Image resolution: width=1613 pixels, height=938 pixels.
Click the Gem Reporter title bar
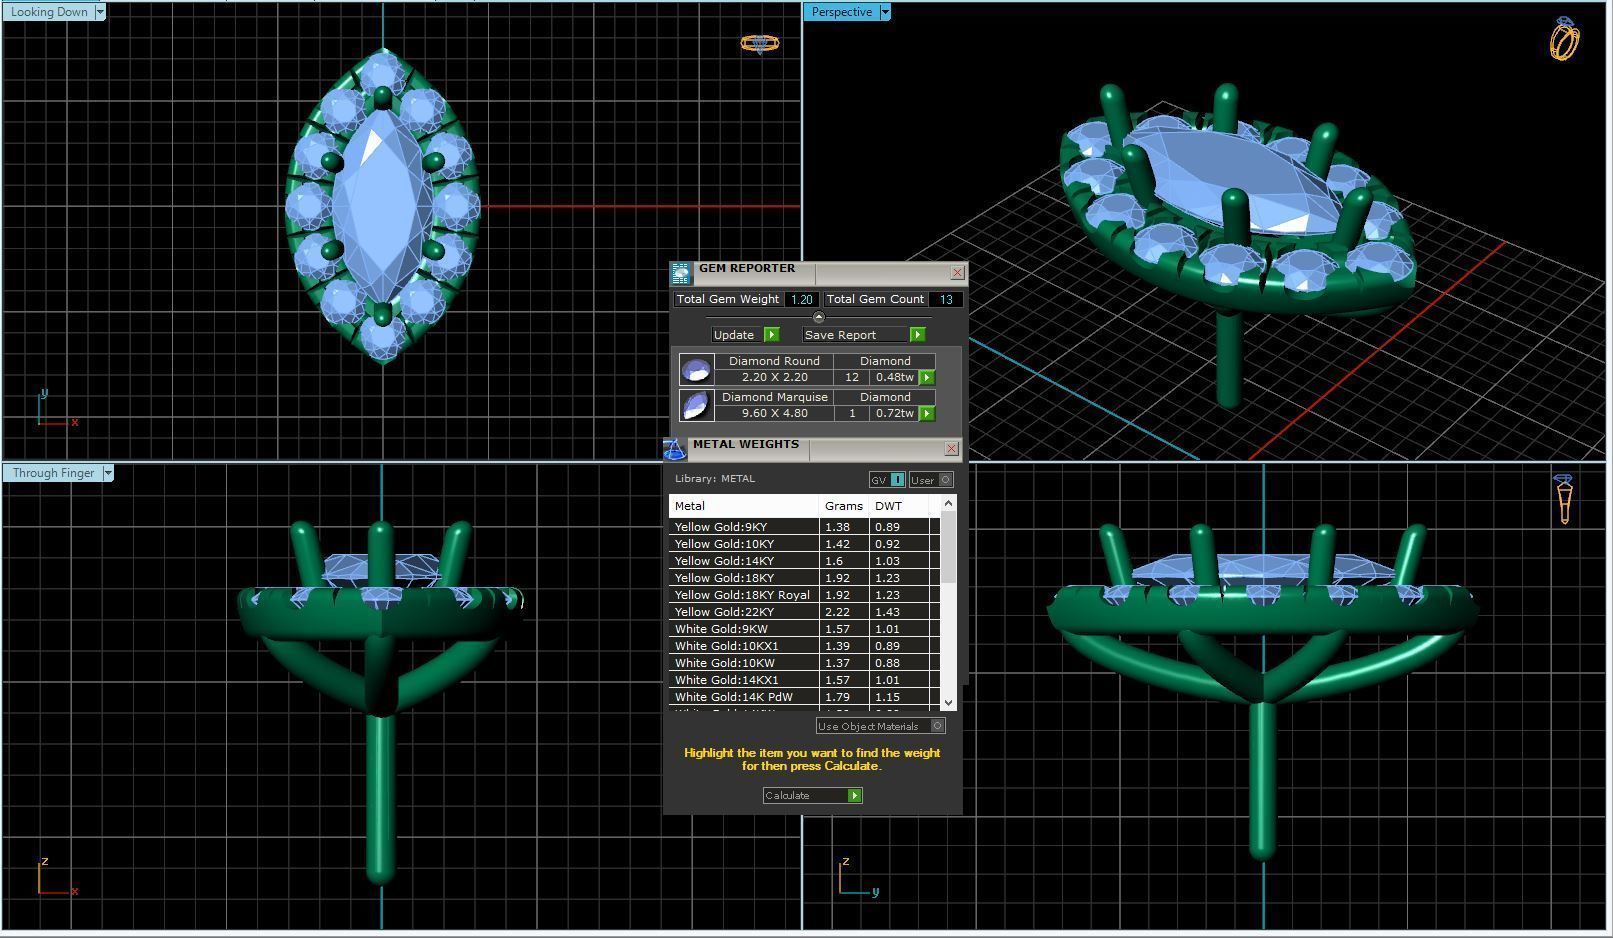click(x=820, y=272)
